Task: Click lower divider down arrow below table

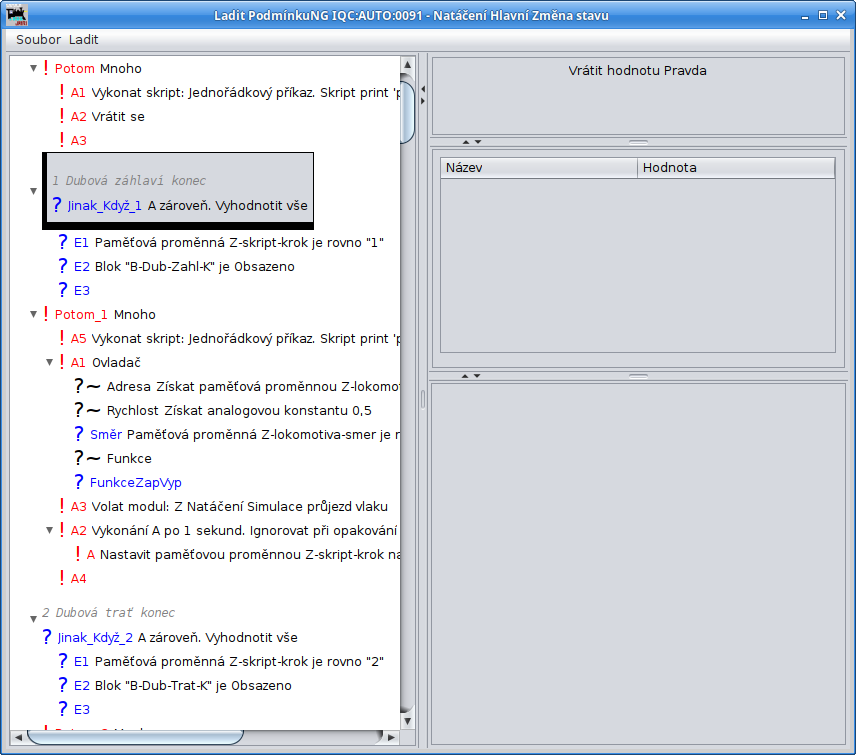Action: (x=477, y=376)
